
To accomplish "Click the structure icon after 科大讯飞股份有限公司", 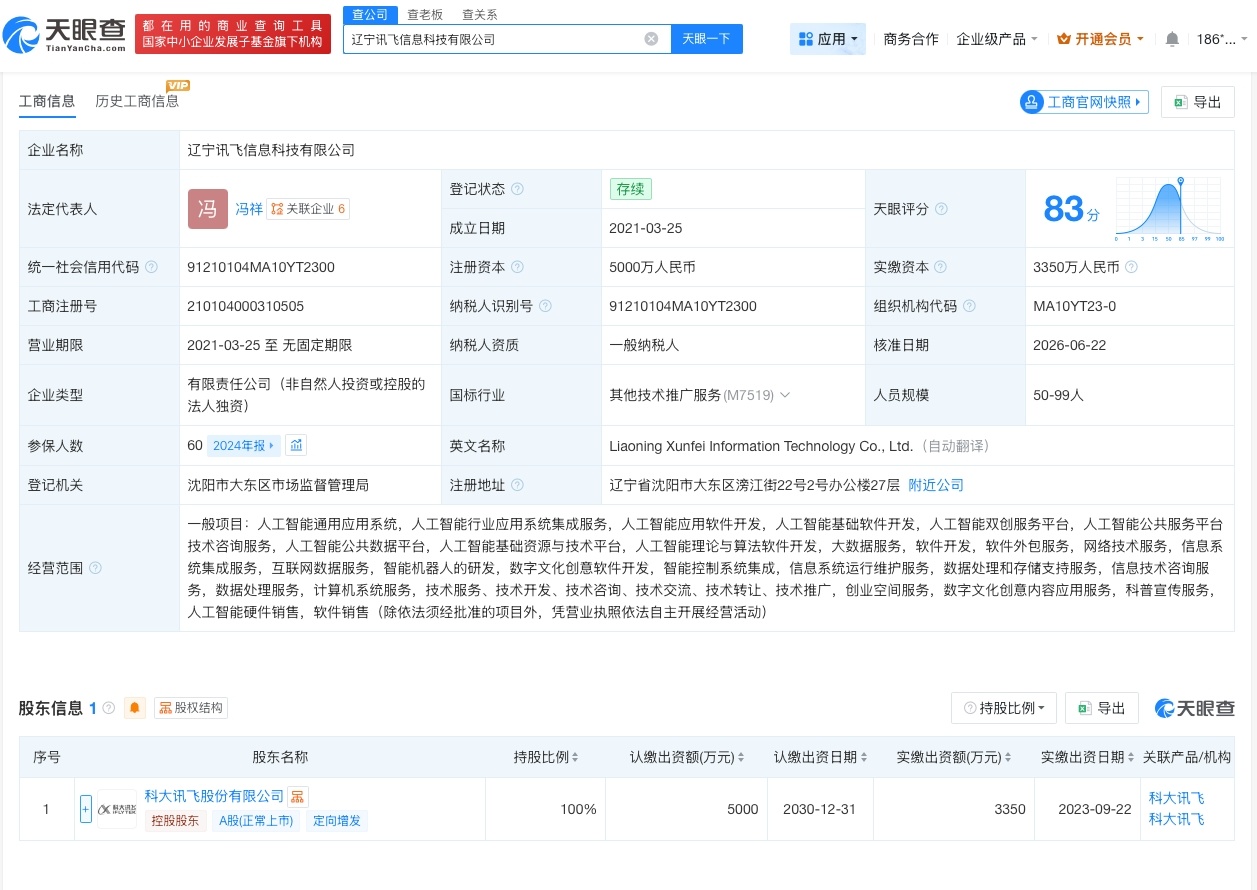I will click(x=298, y=797).
